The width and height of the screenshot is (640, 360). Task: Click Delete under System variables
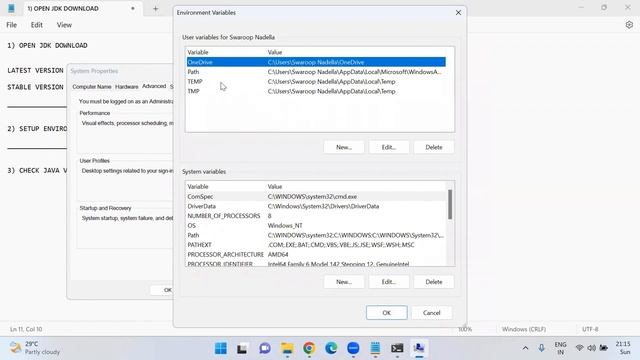point(433,282)
